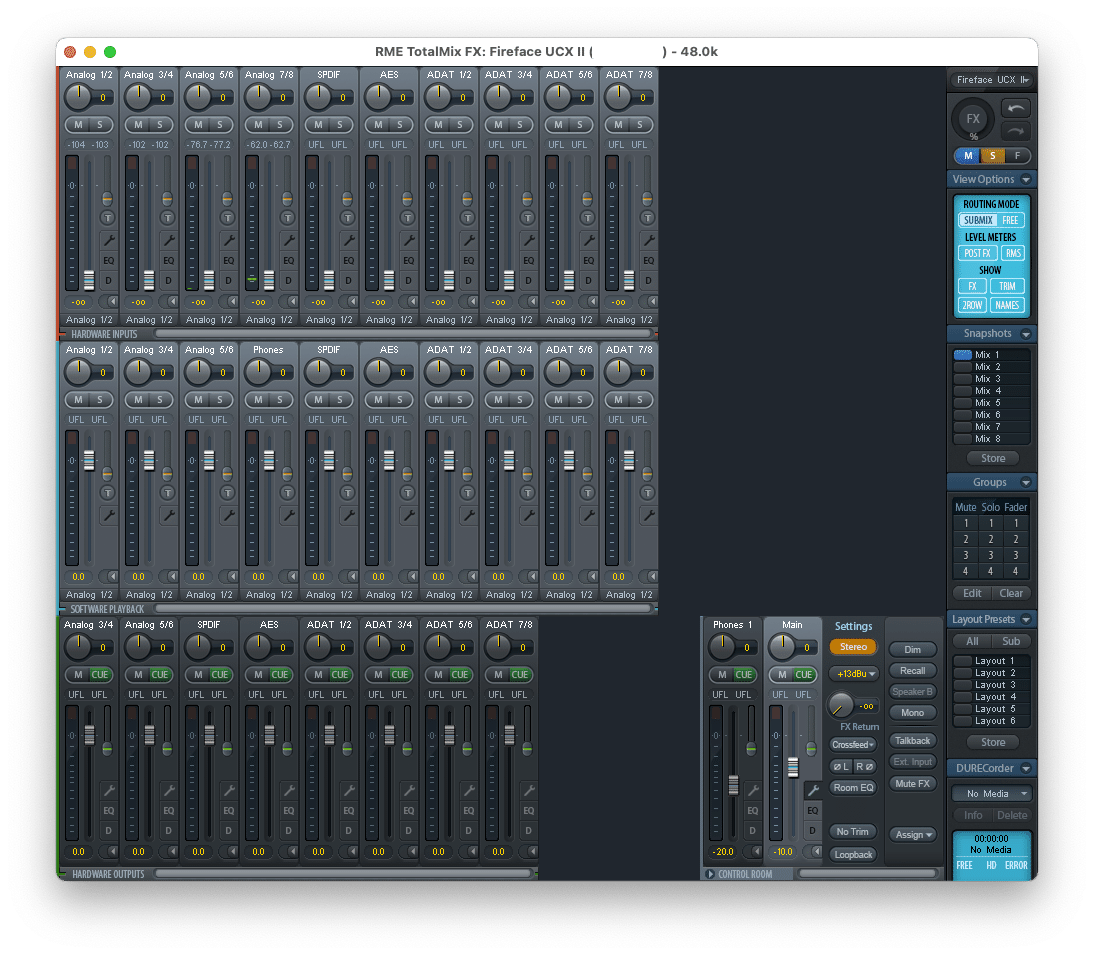The image size is (1094, 955).
Task: Open the No Media dropdown
Action: (992, 794)
